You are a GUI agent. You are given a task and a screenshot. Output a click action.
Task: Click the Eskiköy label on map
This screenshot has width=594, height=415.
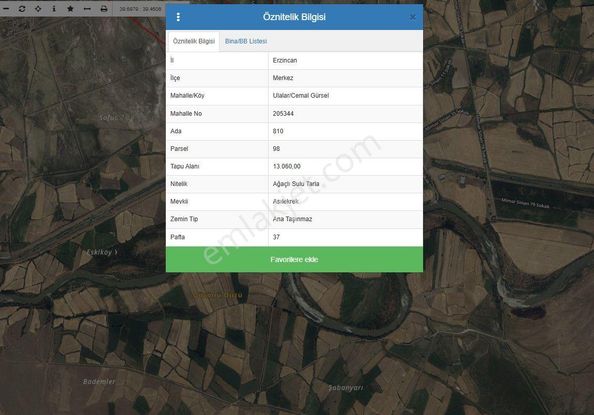[102, 252]
